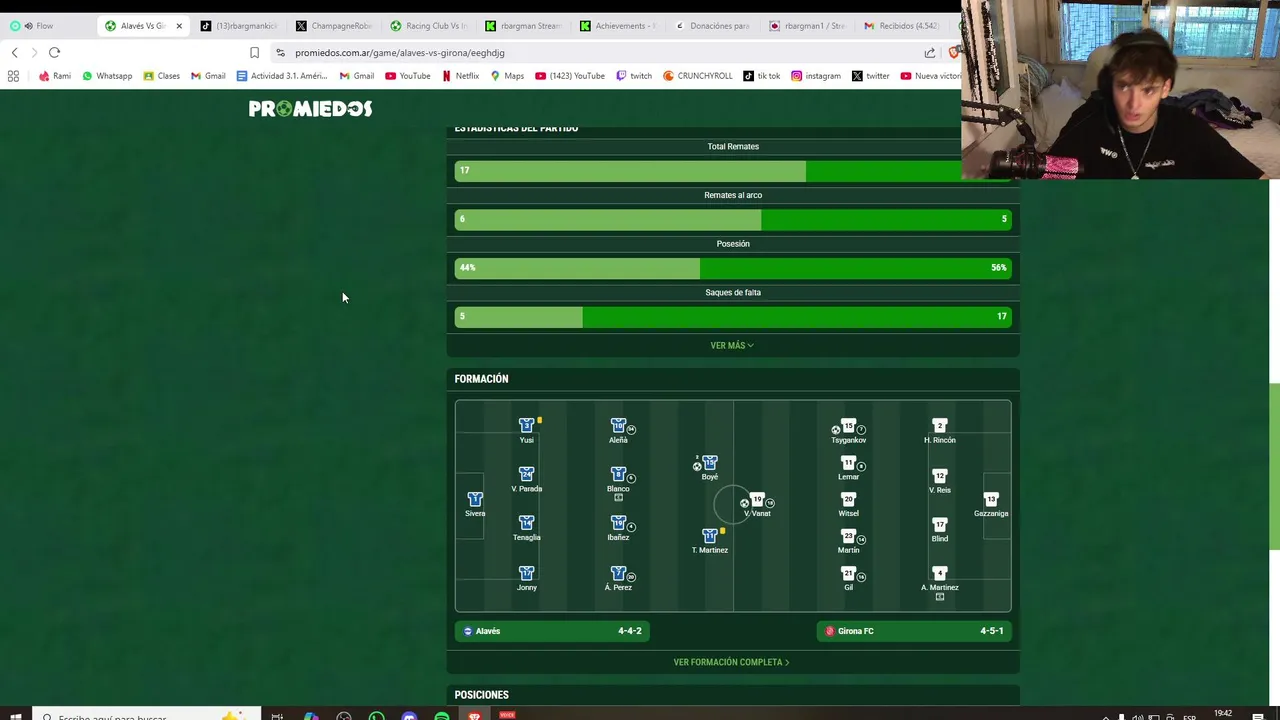
Task: Select Jonny's shirt icon
Action: click(526, 573)
